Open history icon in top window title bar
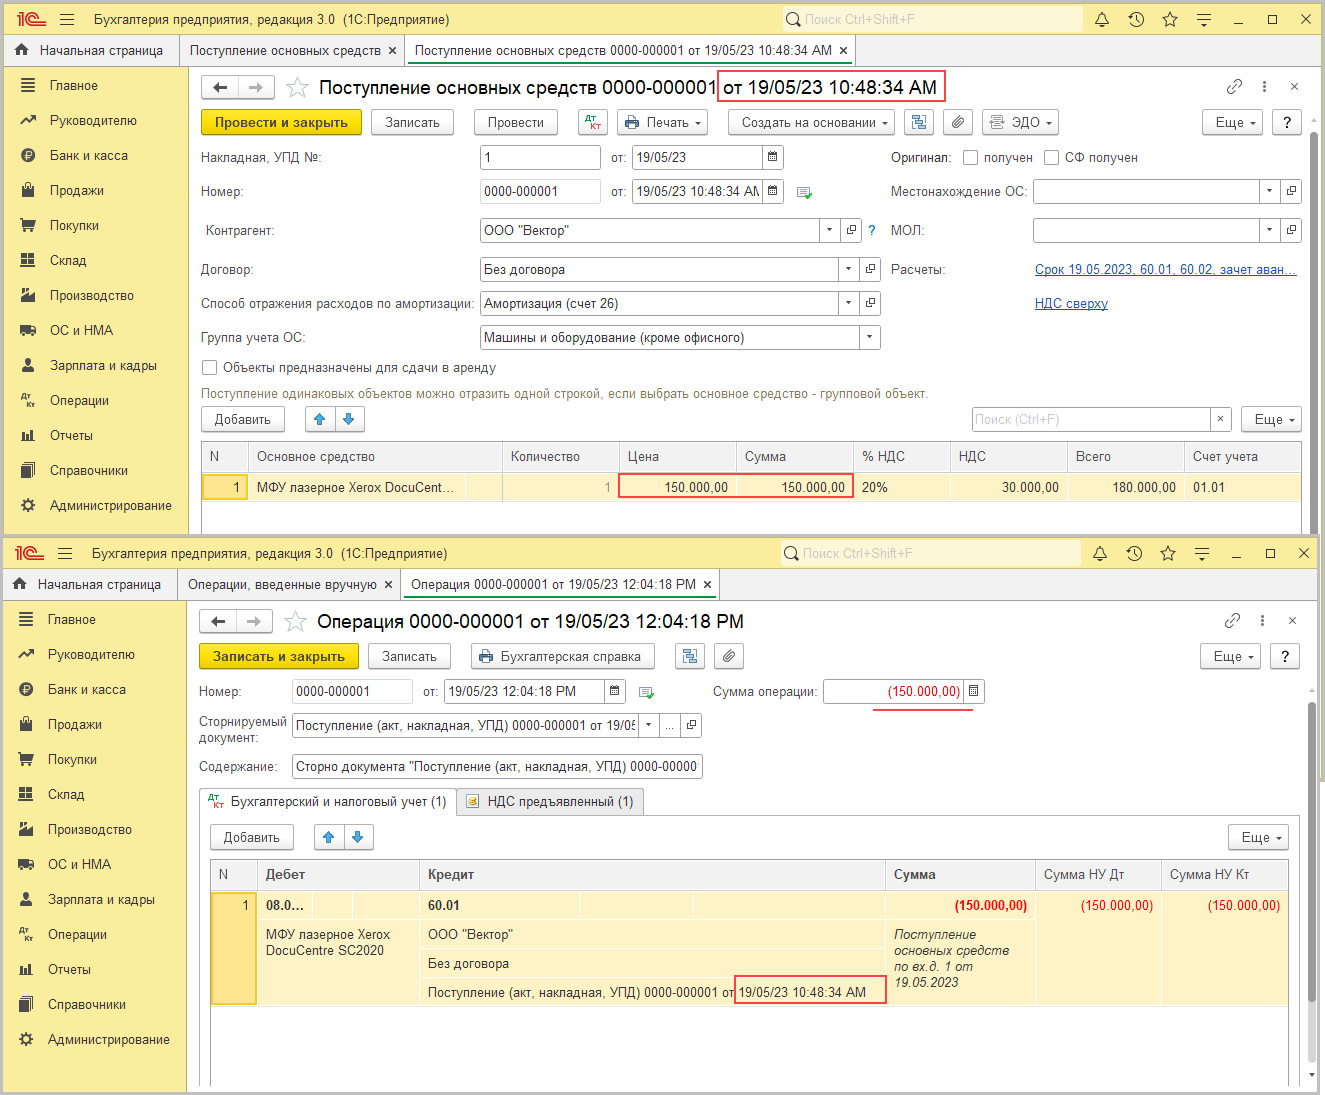 pyautogui.click(x=1136, y=19)
